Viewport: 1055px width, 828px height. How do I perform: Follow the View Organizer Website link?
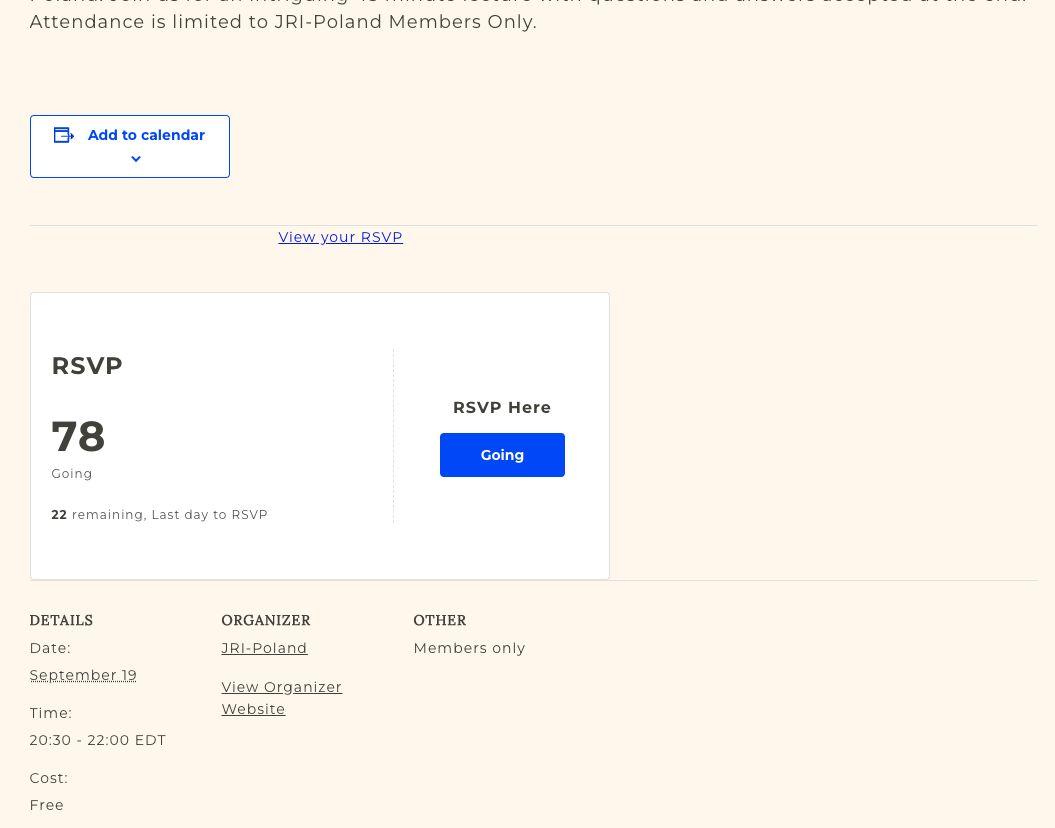tap(281, 698)
